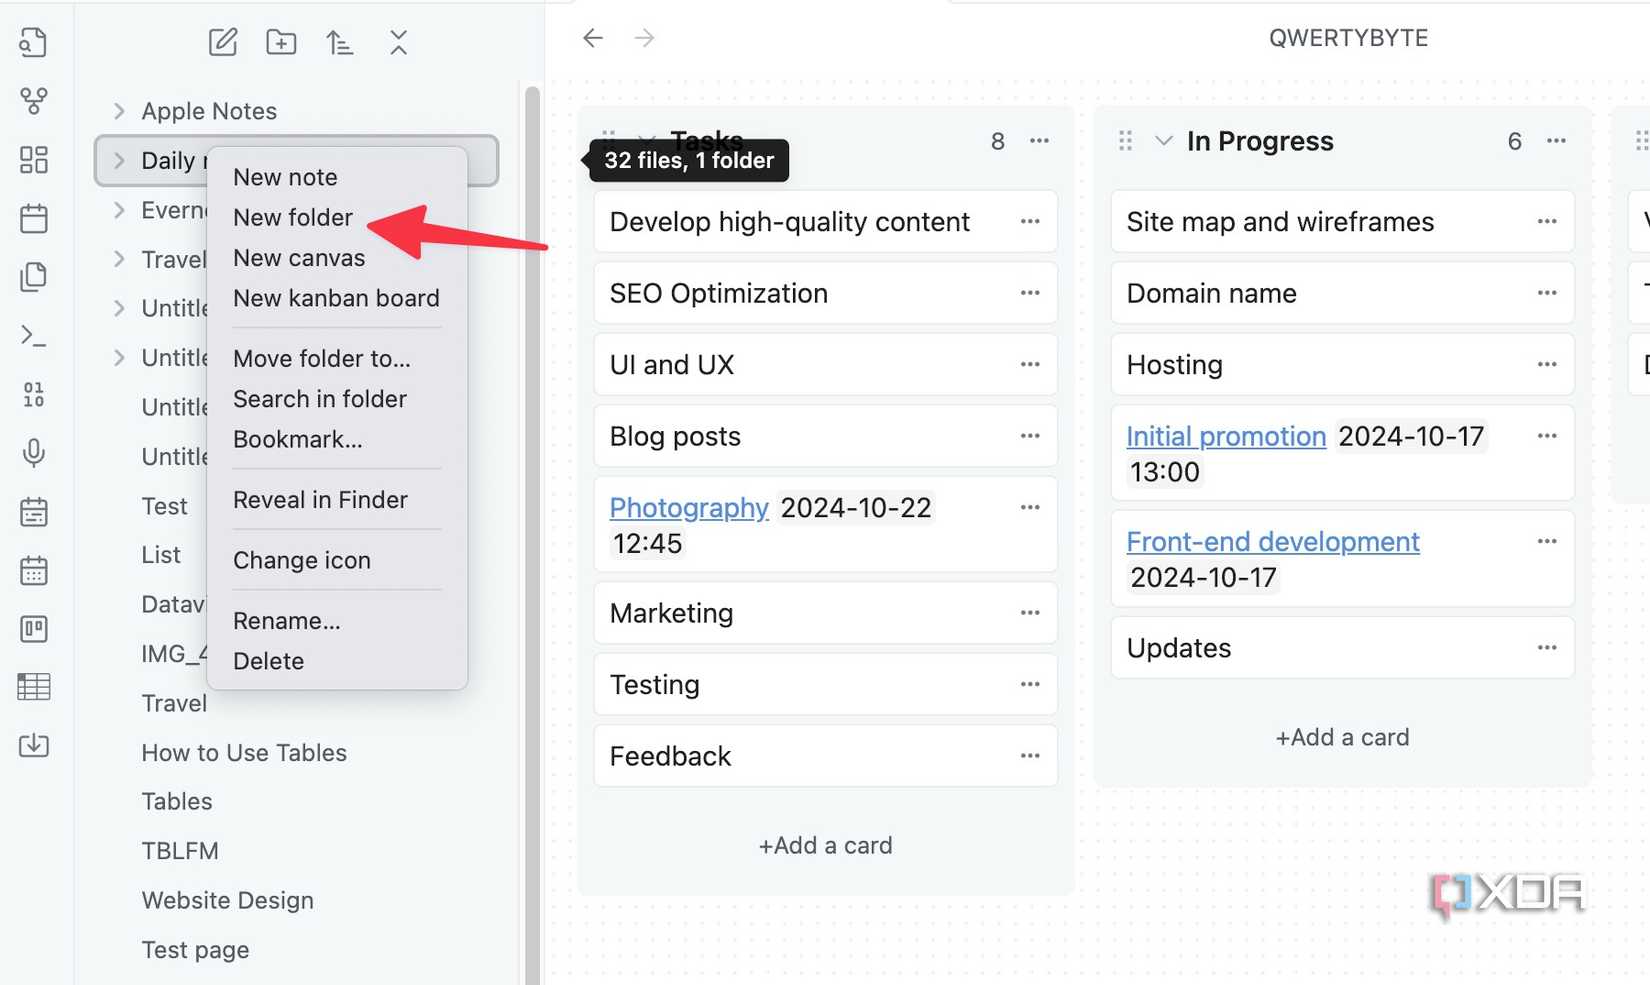Image resolution: width=1650 pixels, height=985 pixels.
Task: Open today's daily note calendar icon
Action: (x=33, y=218)
